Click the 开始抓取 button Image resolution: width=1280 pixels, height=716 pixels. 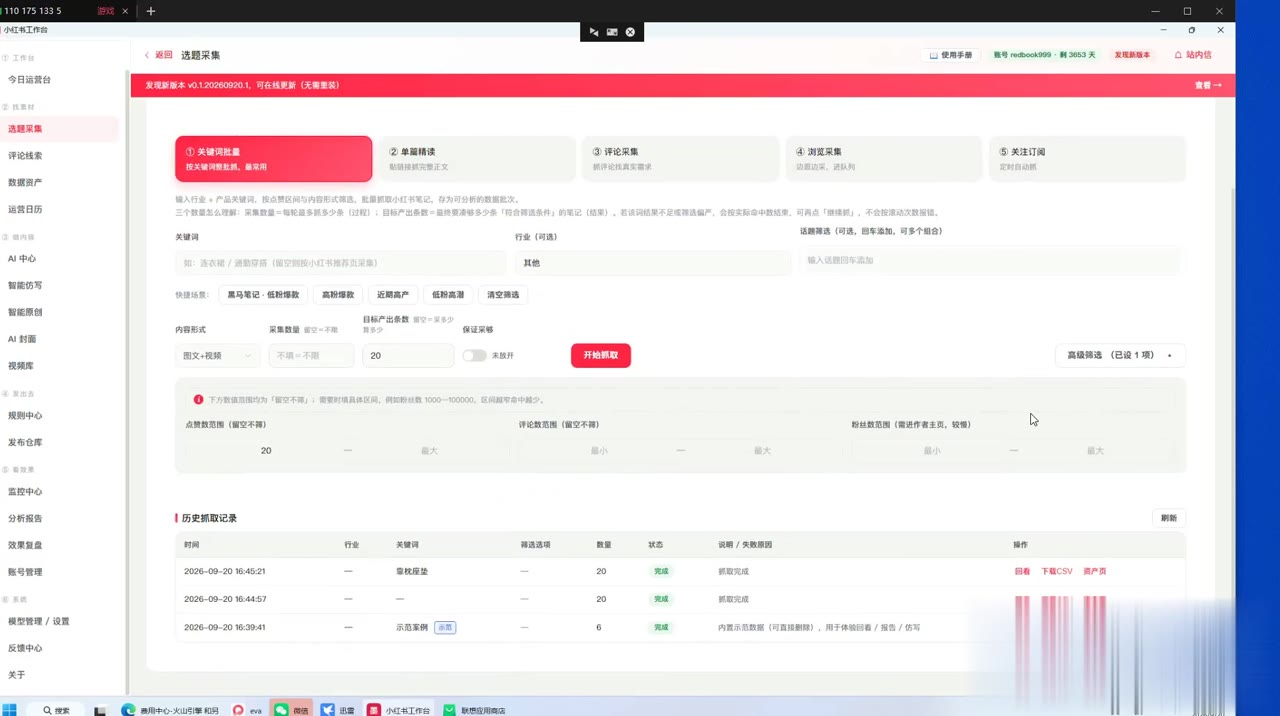601,355
